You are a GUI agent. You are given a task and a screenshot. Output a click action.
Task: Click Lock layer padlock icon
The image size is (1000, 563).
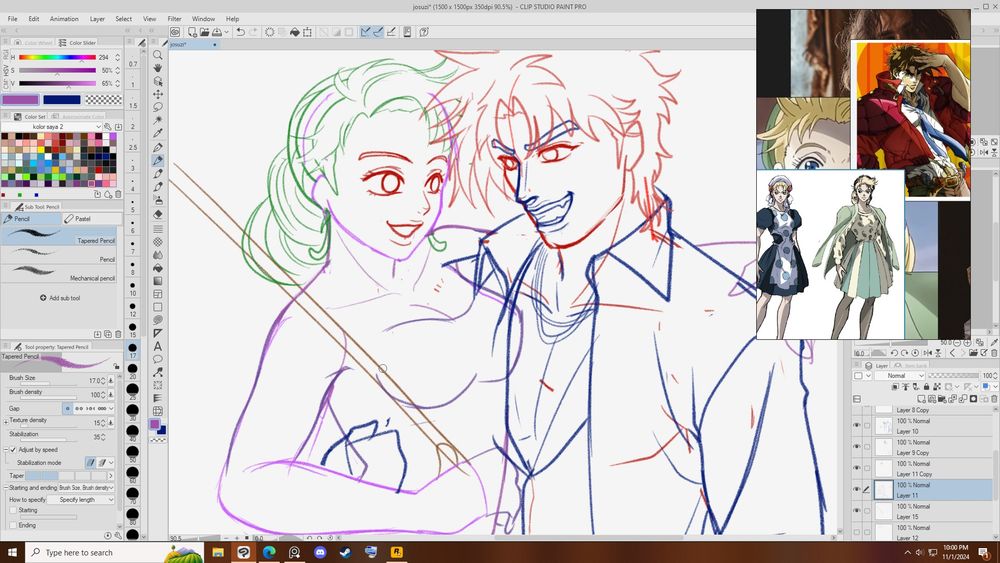(x=926, y=387)
